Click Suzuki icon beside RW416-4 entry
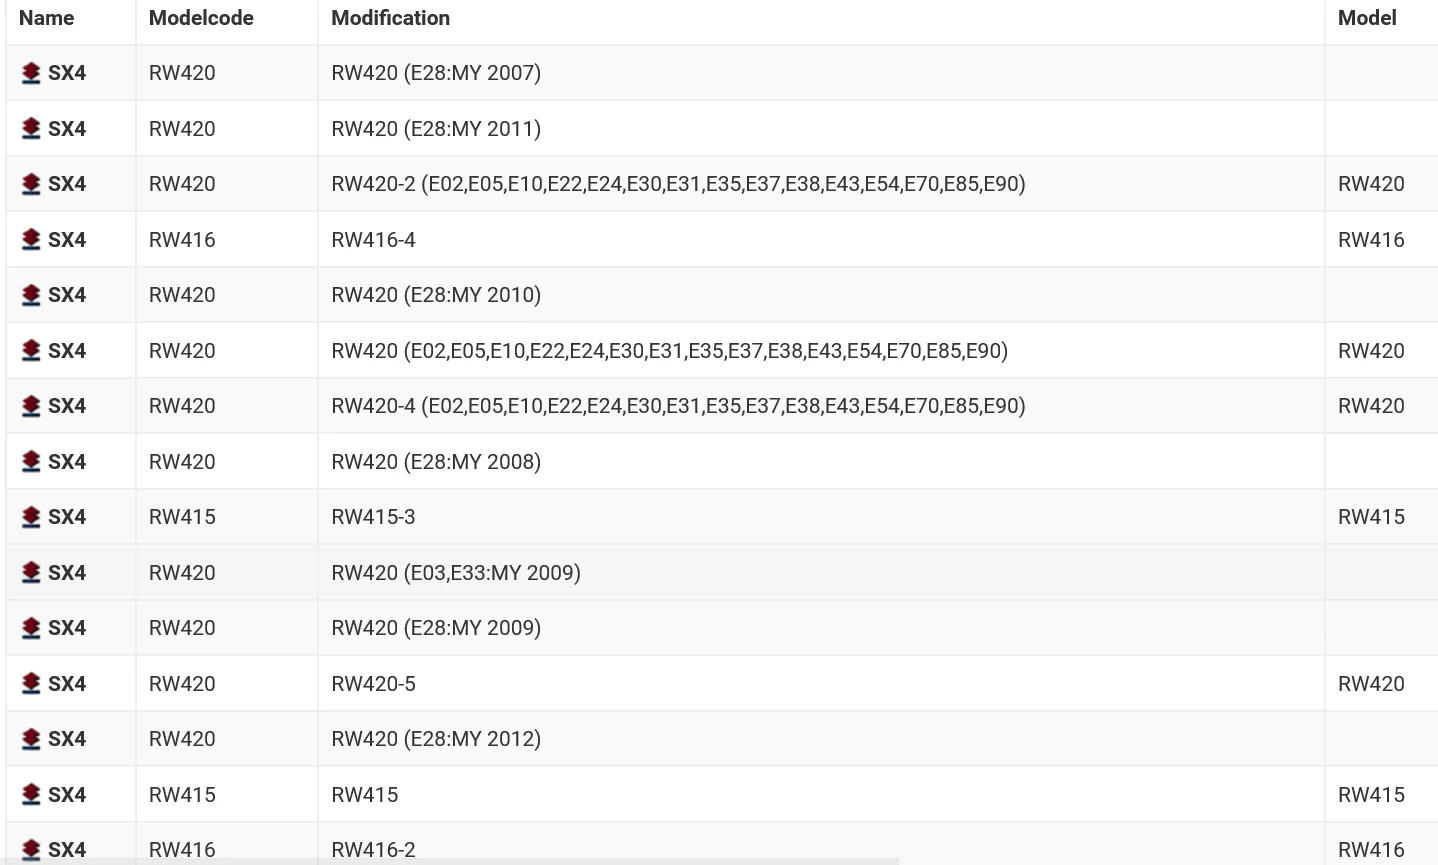Image resolution: width=1438 pixels, height=865 pixels. [31, 240]
